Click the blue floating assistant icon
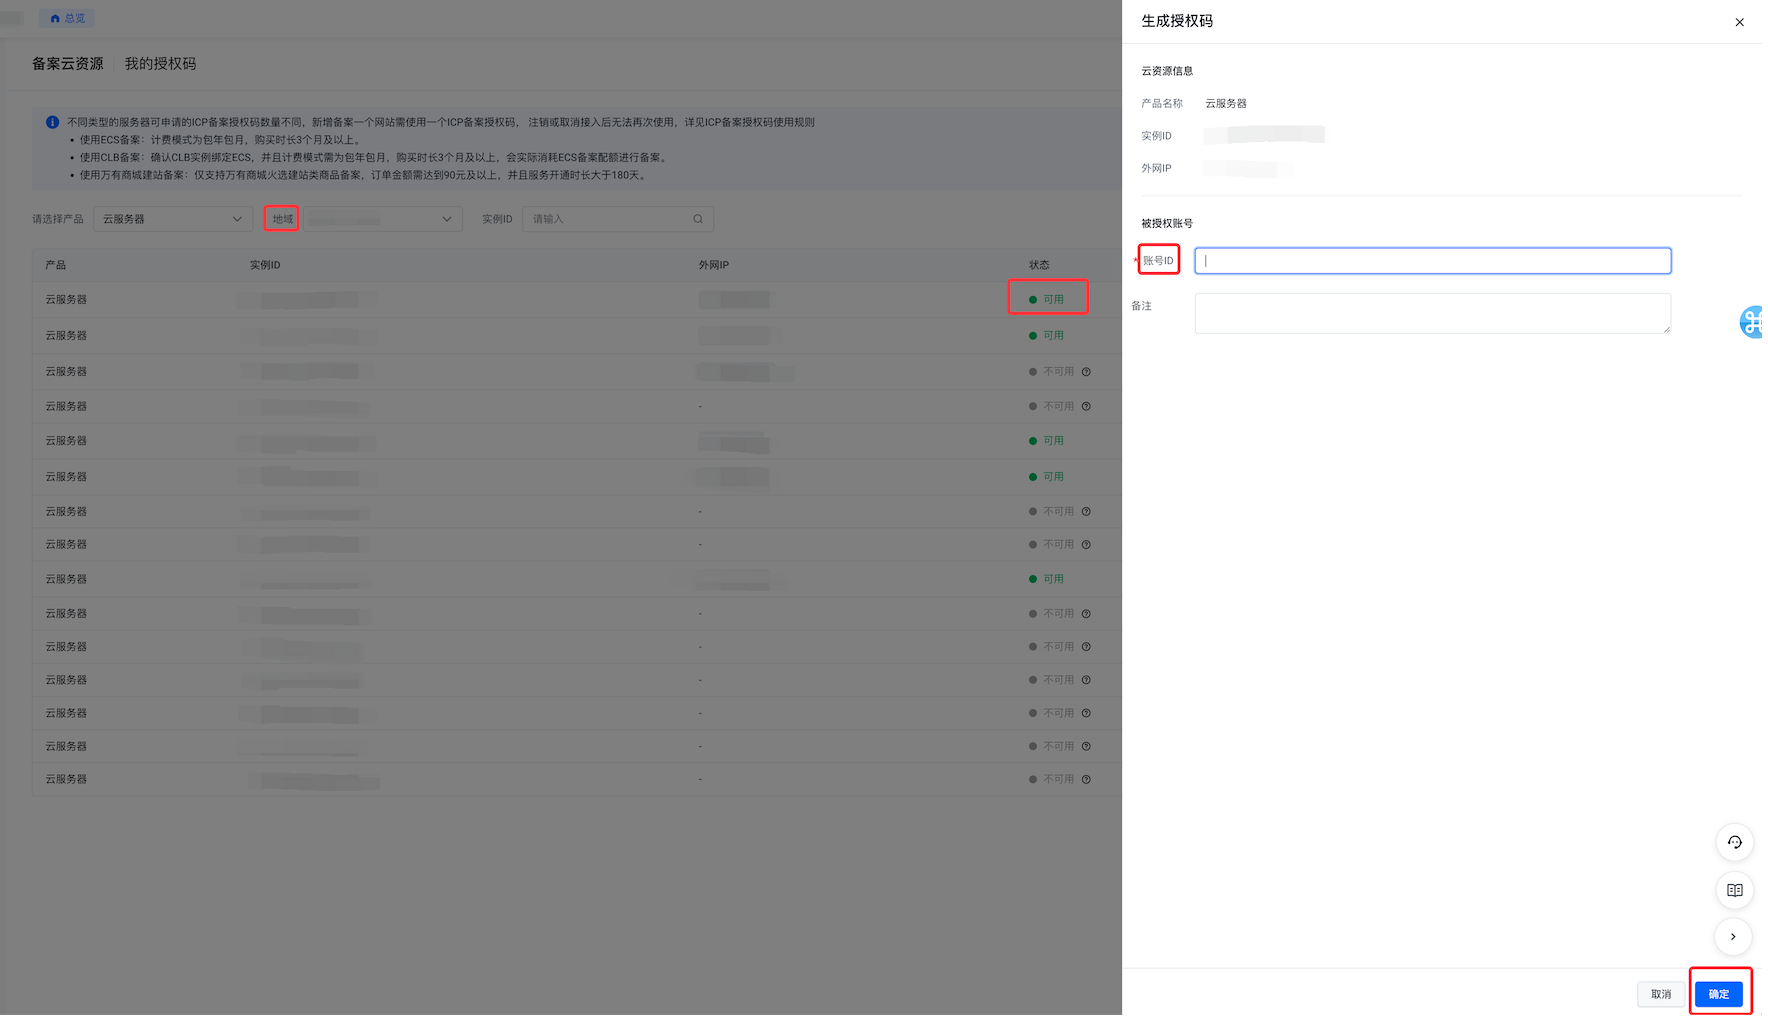 [1751, 322]
